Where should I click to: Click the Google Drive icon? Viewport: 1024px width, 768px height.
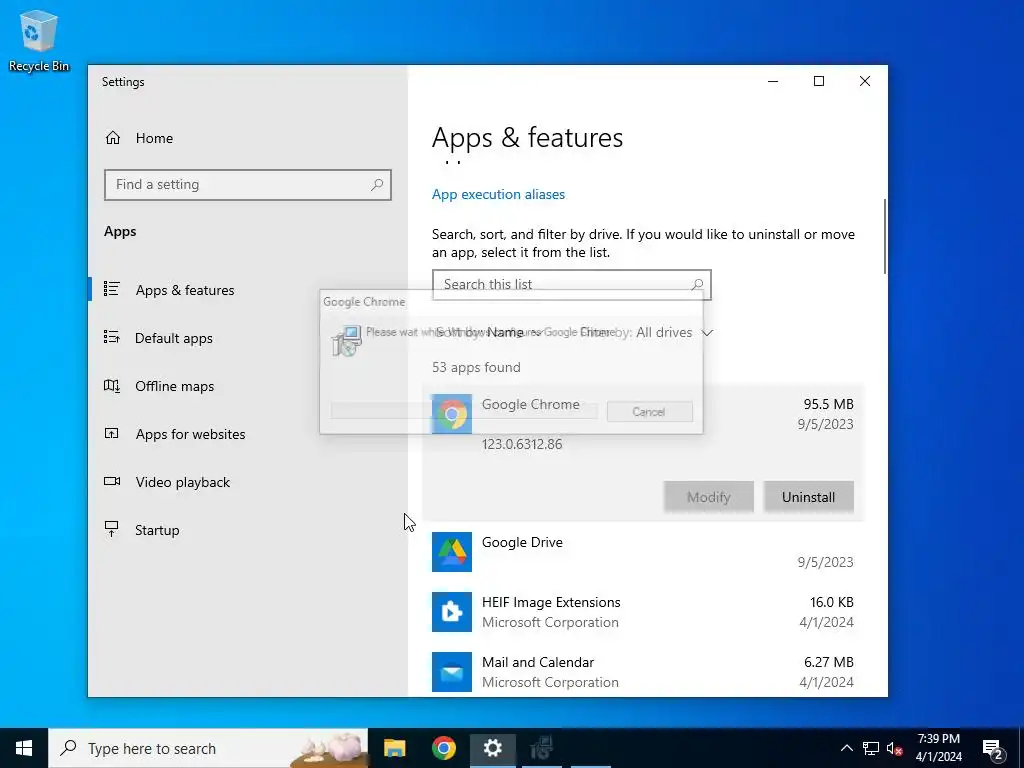451,552
